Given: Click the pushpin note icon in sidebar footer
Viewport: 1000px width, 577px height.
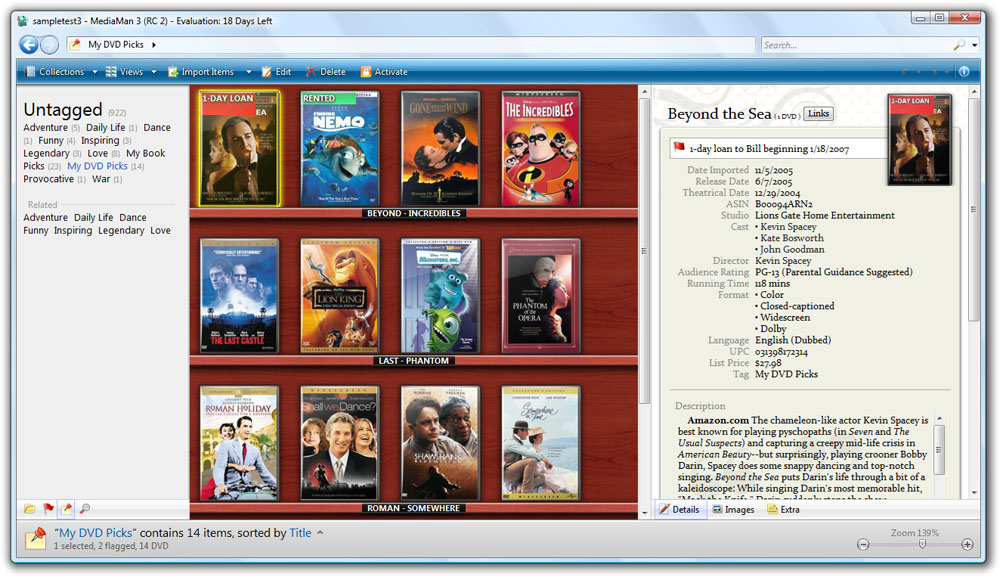Looking at the screenshot, I should pos(66,509).
